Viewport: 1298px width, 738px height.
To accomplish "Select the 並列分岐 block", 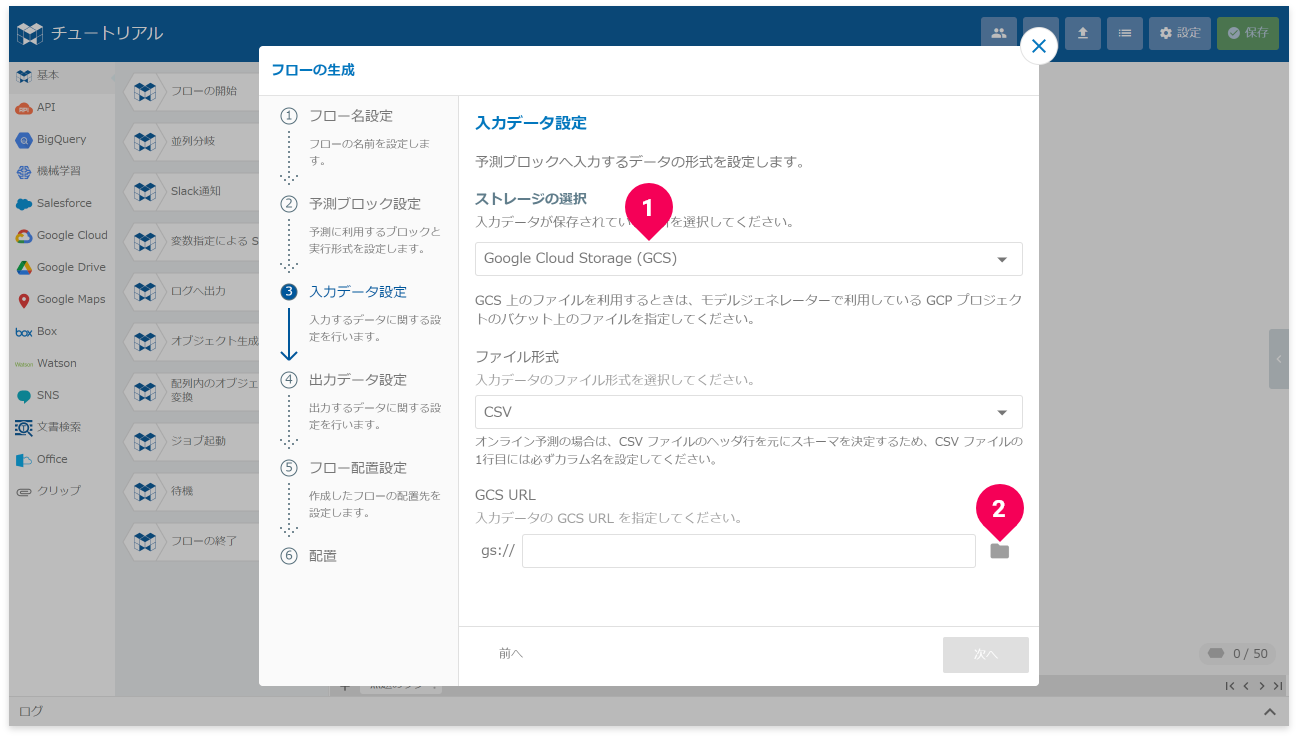I will coord(192,141).
